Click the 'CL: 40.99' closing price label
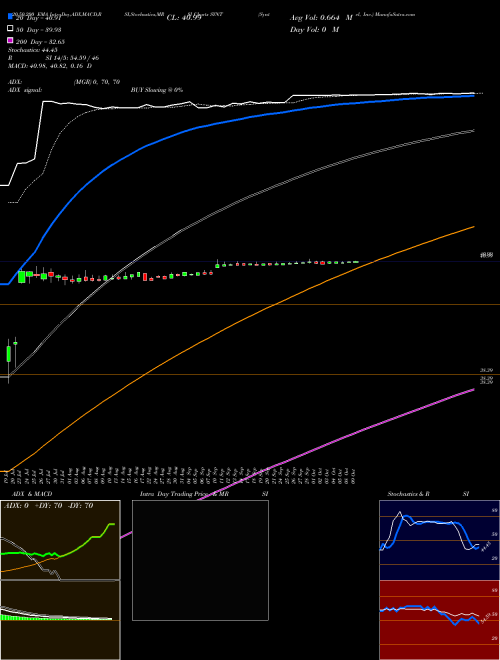The height and width of the screenshot is (660, 500). click(x=184, y=18)
